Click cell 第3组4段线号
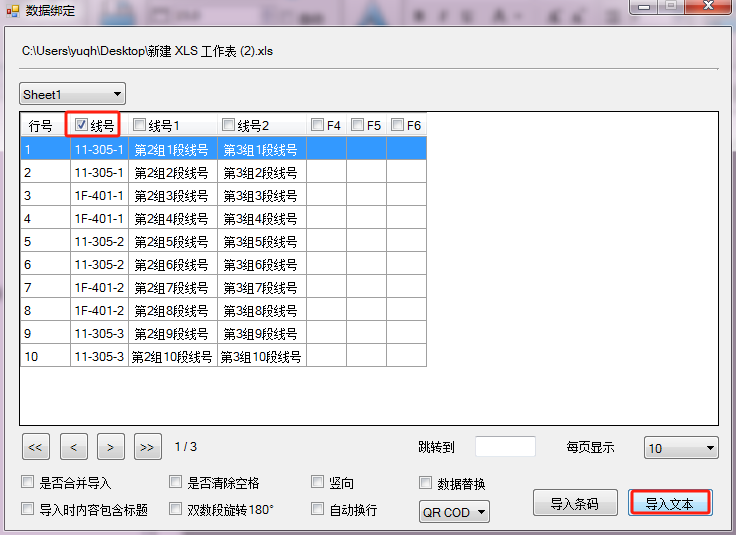Screen dimensions: 736x535 [262, 218]
